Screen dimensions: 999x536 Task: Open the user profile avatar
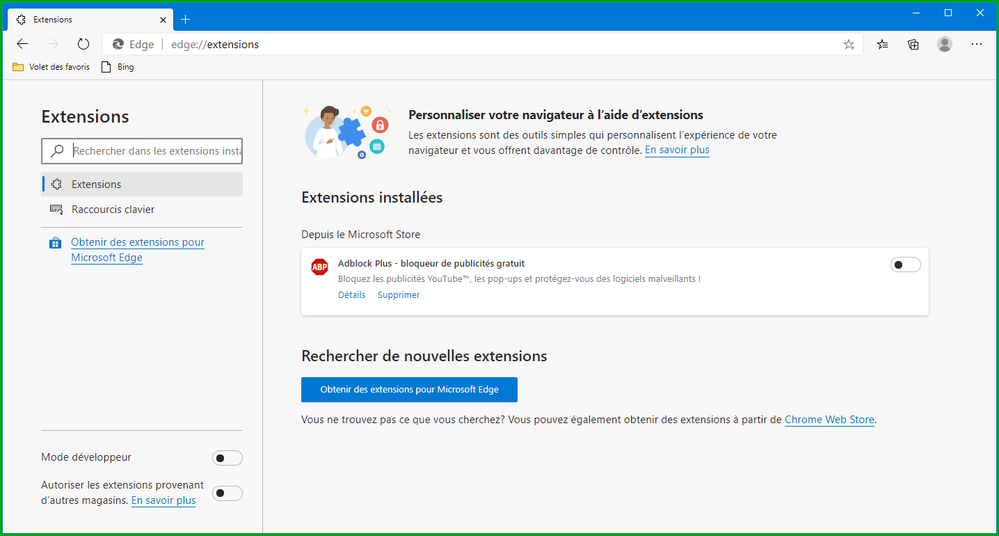(945, 44)
